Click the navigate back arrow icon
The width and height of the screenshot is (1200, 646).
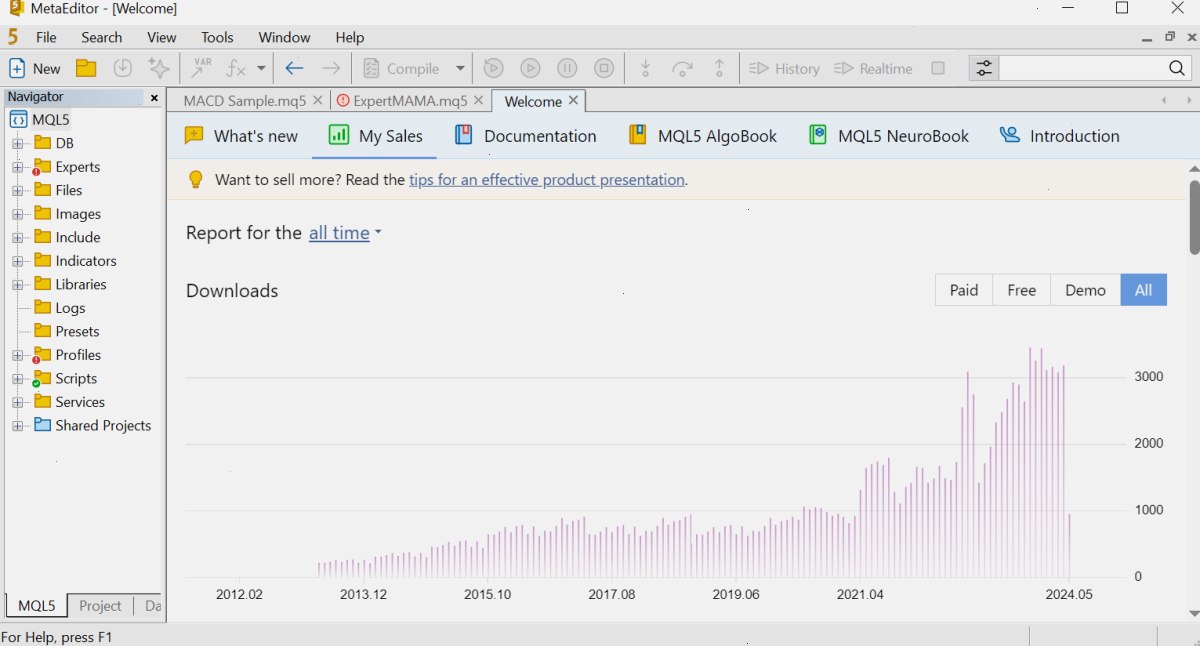tap(294, 68)
